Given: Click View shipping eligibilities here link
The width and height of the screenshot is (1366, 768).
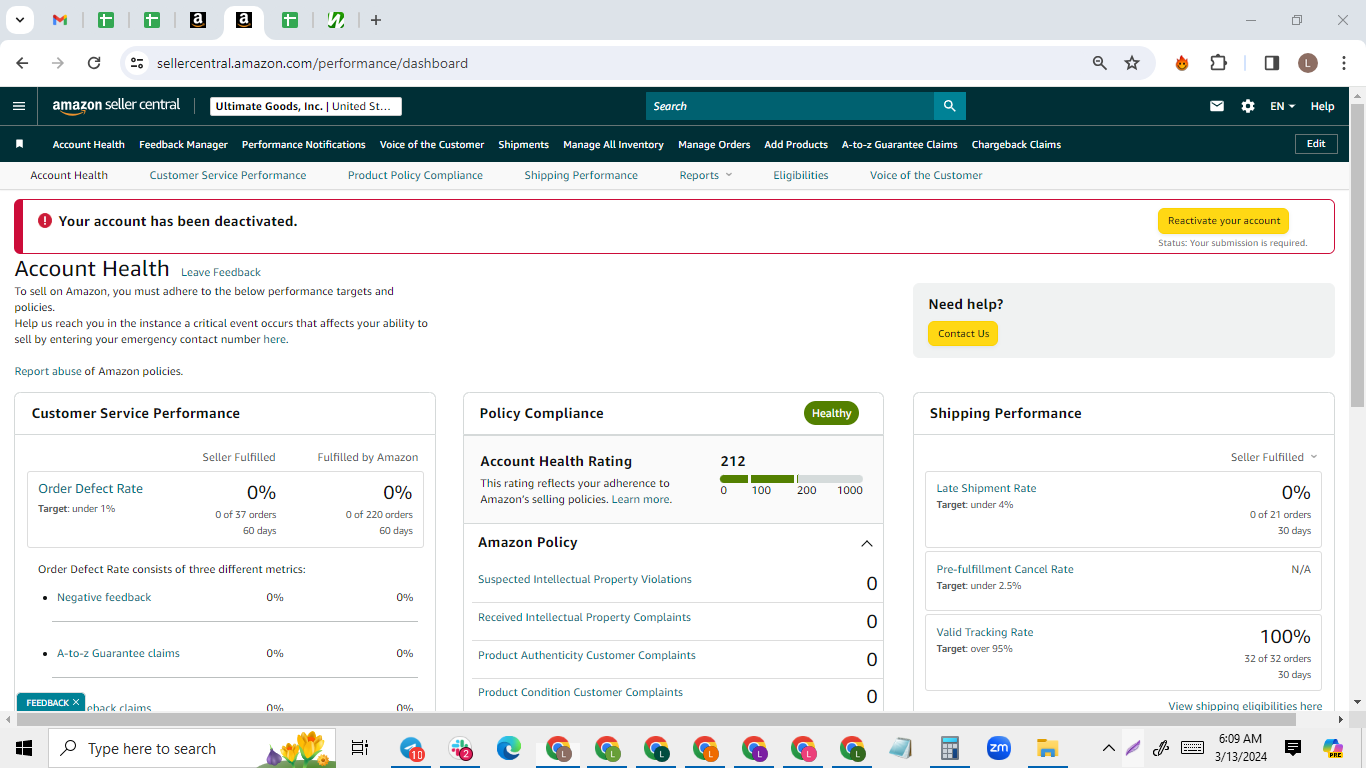Looking at the screenshot, I should pos(1245,706).
